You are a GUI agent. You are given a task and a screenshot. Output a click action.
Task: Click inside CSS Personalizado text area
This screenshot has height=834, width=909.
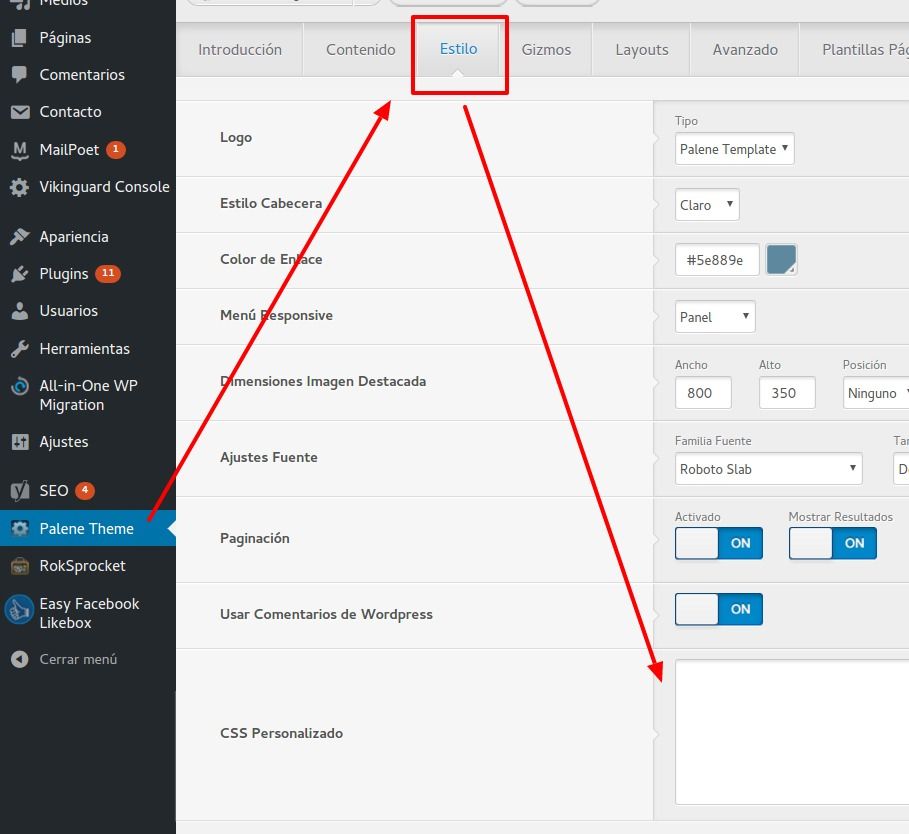click(792, 732)
